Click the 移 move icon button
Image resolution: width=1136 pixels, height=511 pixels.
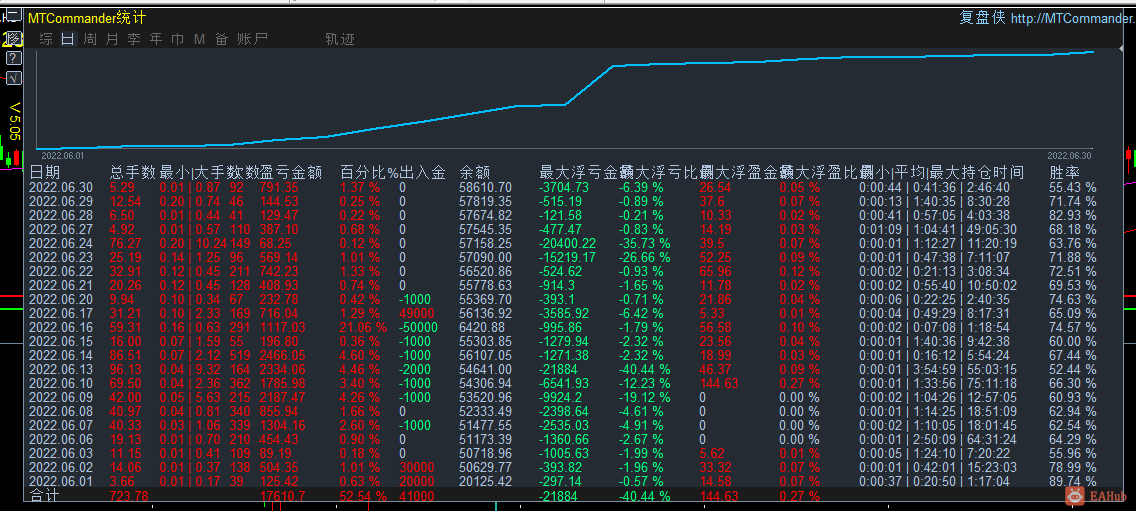pyautogui.click(x=13, y=38)
